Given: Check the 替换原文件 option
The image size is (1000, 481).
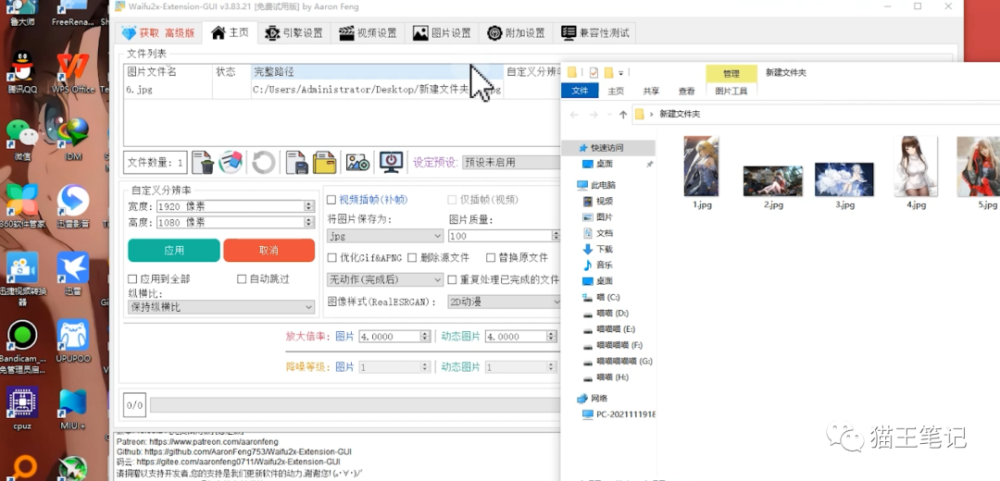Looking at the screenshot, I should pyautogui.click(x=490, y=258).
